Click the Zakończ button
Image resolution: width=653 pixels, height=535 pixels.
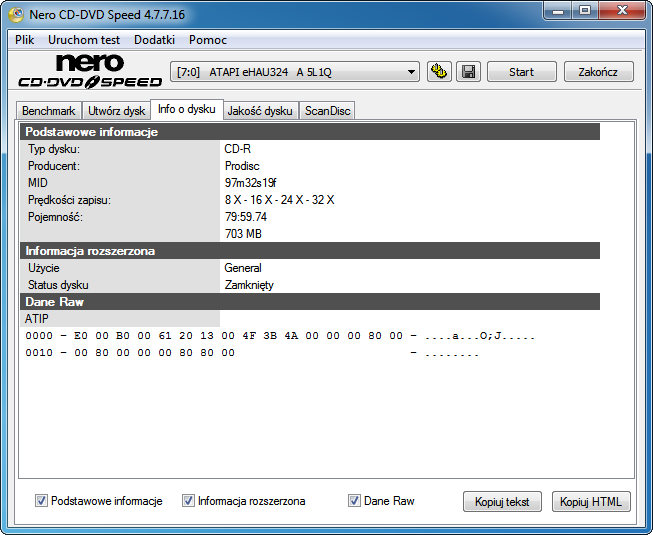(x=598, y=72)
